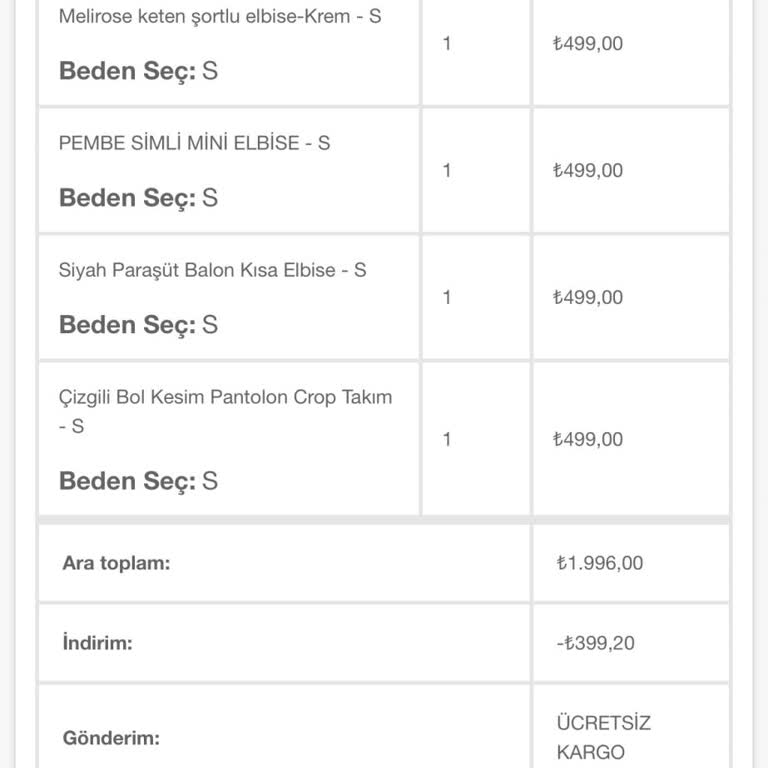Open PEMBE SİMLİ MİNİ ELBİSE product
768x768 pixels.
pos(194,143)
